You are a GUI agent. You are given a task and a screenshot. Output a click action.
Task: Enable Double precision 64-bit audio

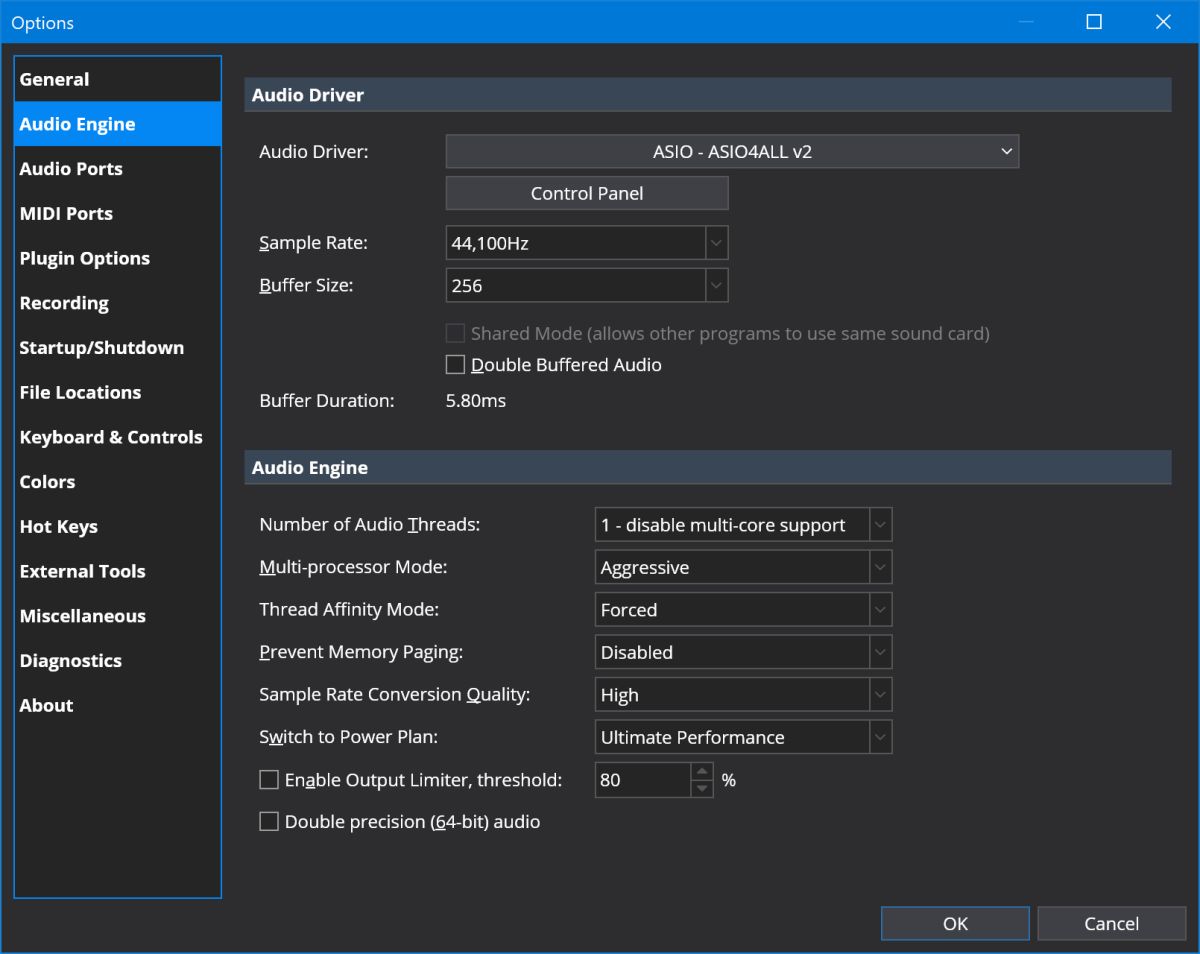269,822
